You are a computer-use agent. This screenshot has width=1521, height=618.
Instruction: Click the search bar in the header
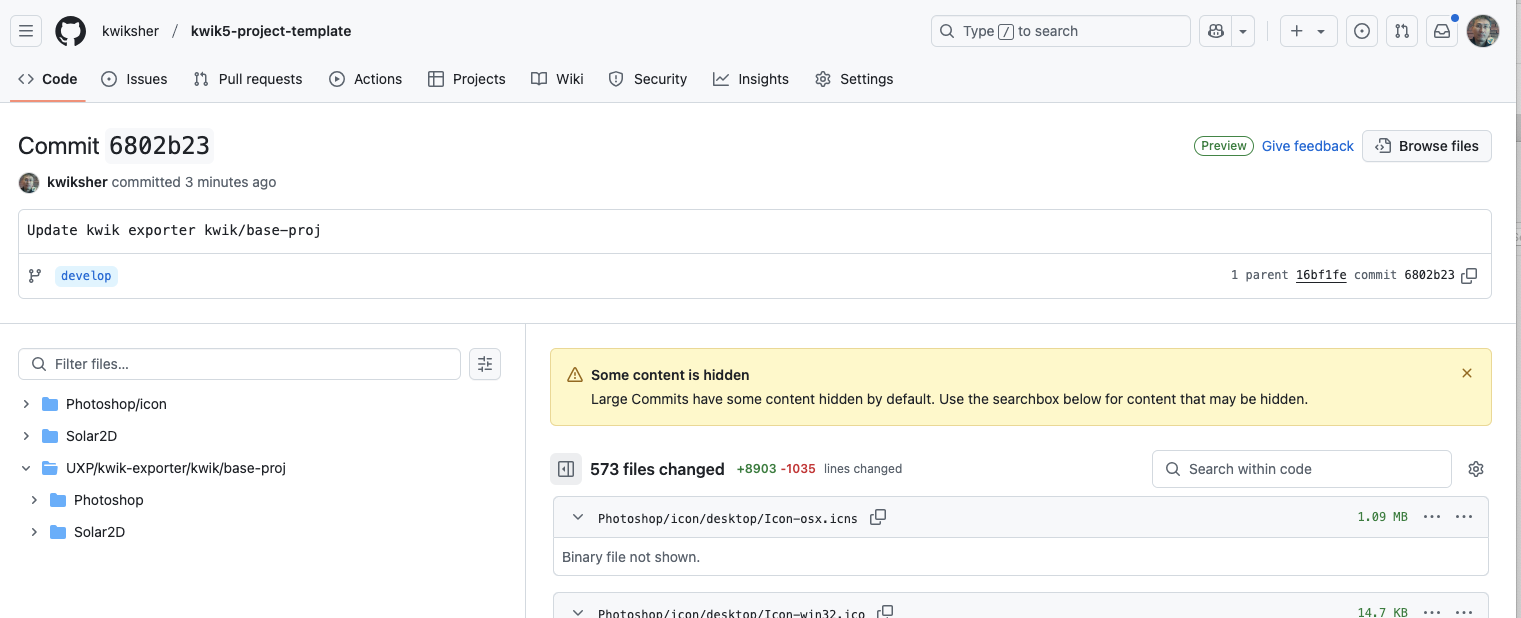click(1060, 31)
